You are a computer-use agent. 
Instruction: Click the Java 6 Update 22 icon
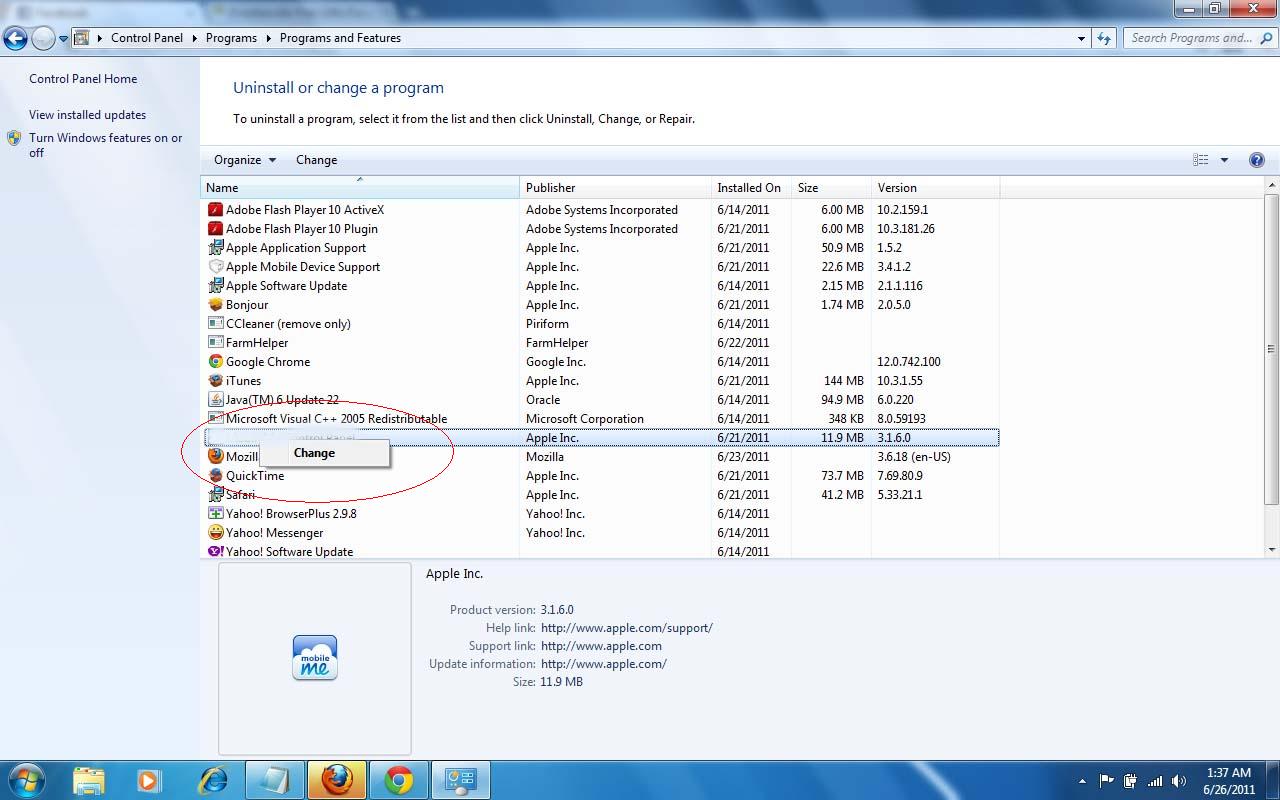tap(215, 400)
